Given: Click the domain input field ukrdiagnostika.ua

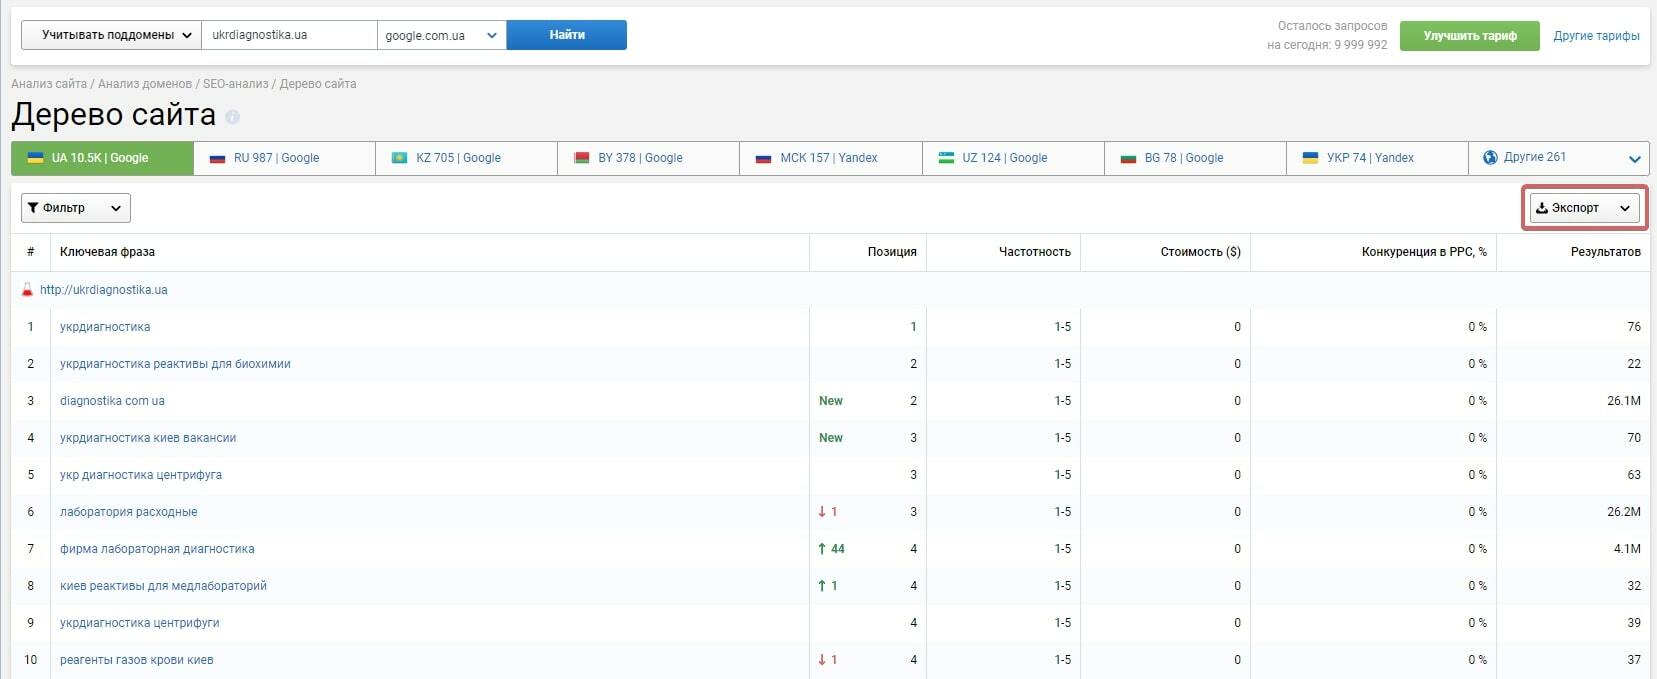Looking at the screenshot, I should point(288,35).
